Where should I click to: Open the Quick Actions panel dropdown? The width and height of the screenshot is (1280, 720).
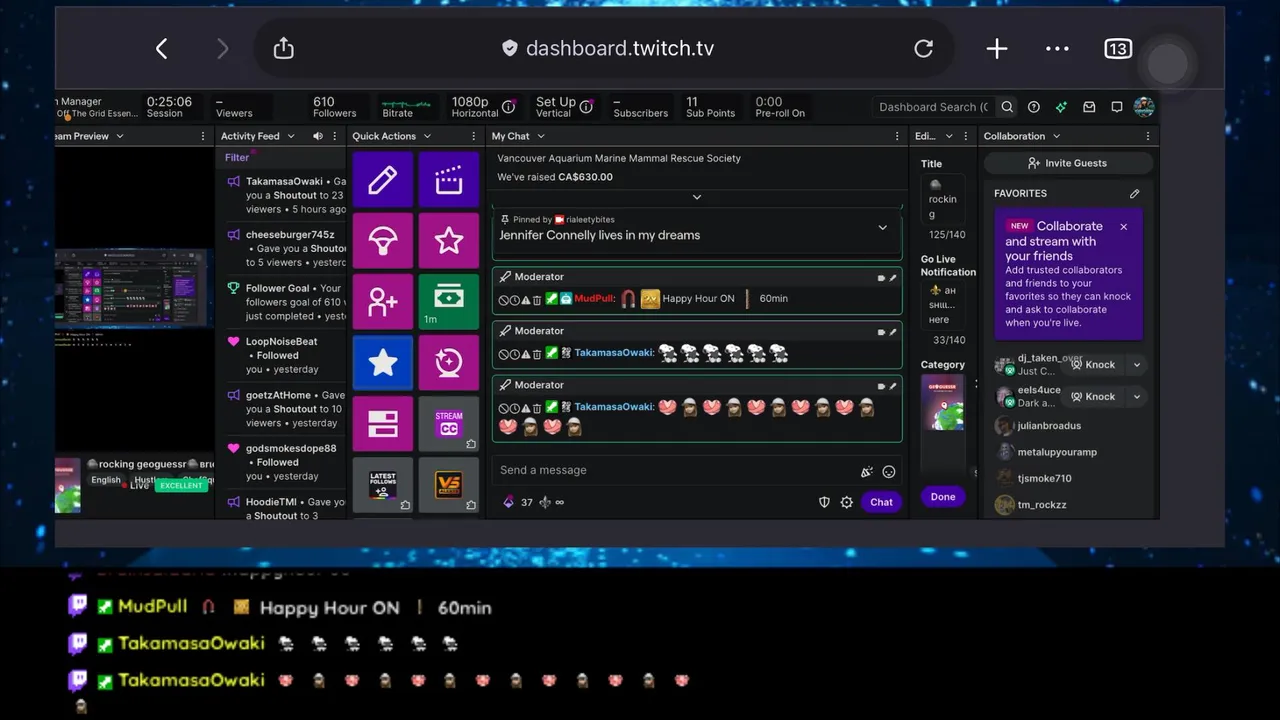pyautogui.click(x=427, y=136)
